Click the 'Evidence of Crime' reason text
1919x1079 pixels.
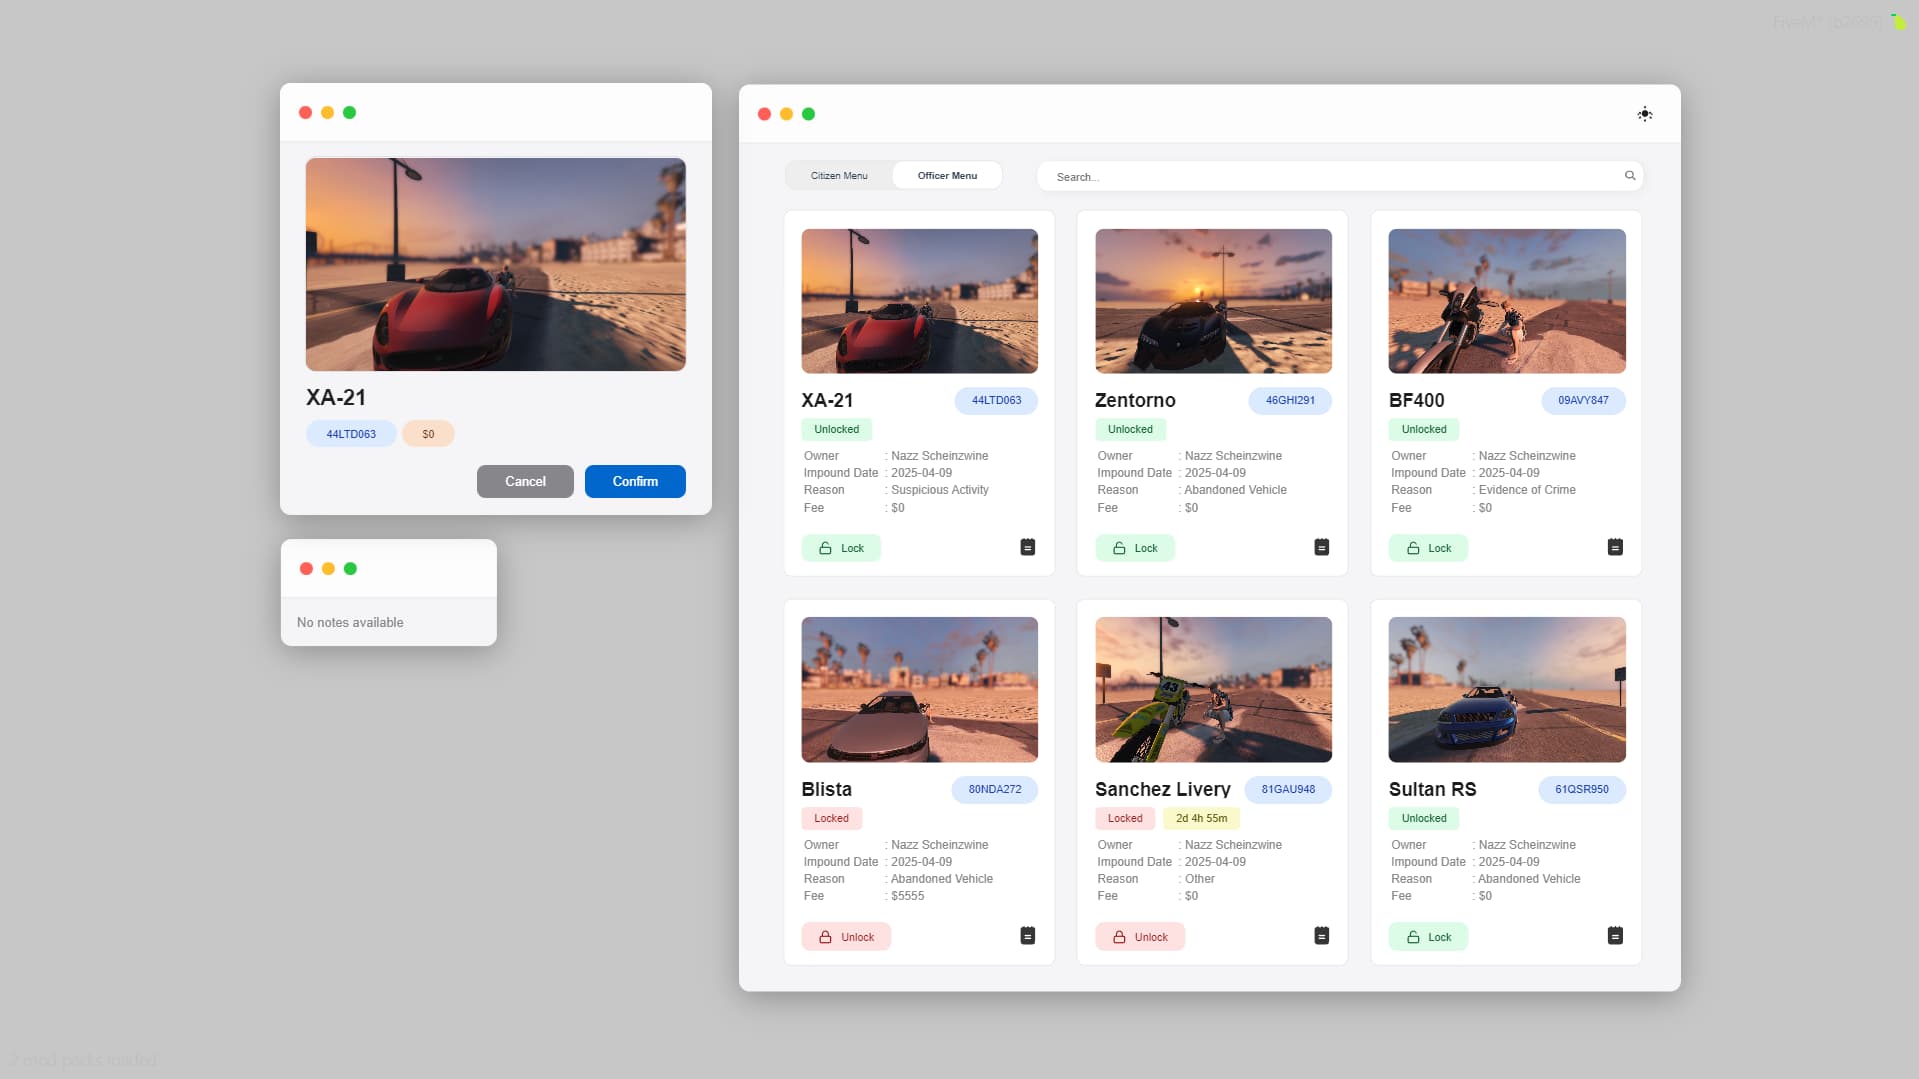(x=1526, y=490)
